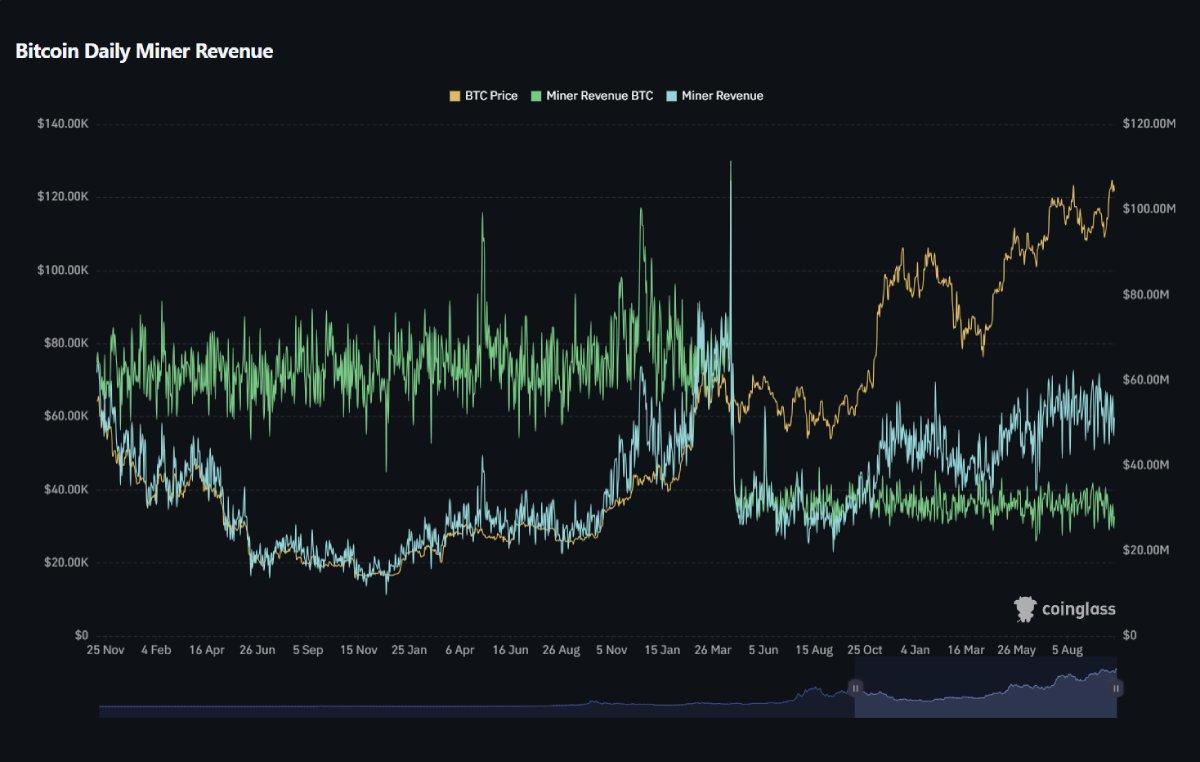1200x762 pixels.
Task: Select the 26 Mar x-axis date label
Action: [713, 650]
